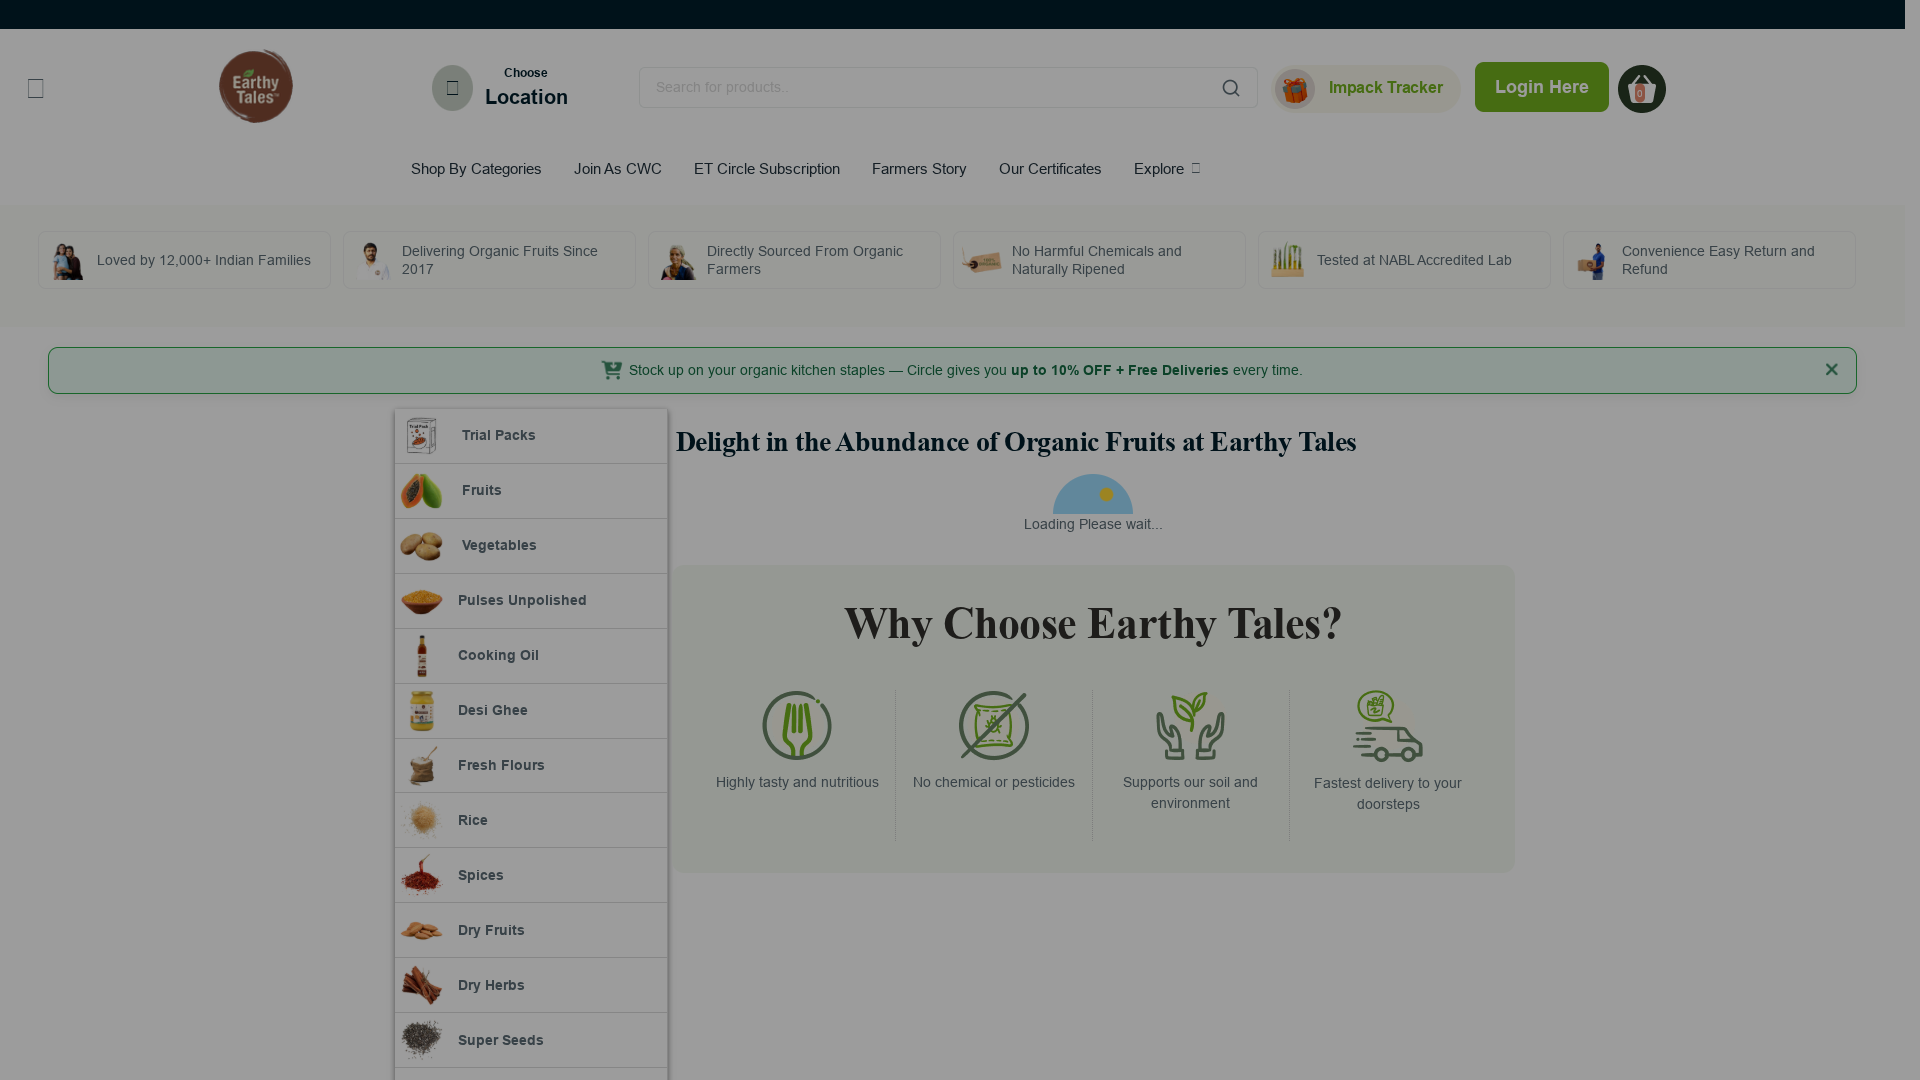Expand the Explore dropdown menu
Viewport: 1920px width, 1080px height.
click(x=1166, y=169)
